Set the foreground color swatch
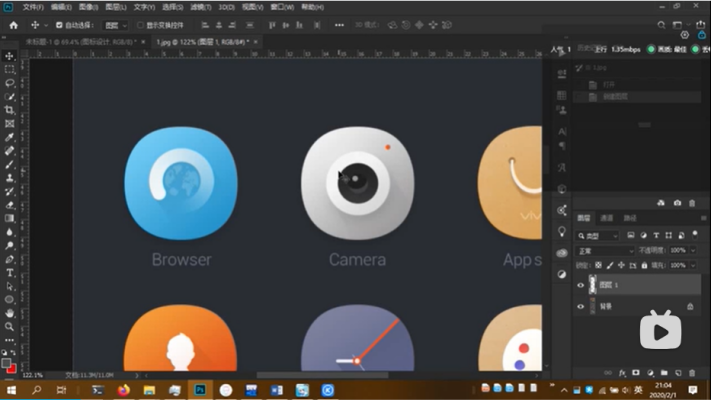The image size is (711, 400). click(6, 363)
